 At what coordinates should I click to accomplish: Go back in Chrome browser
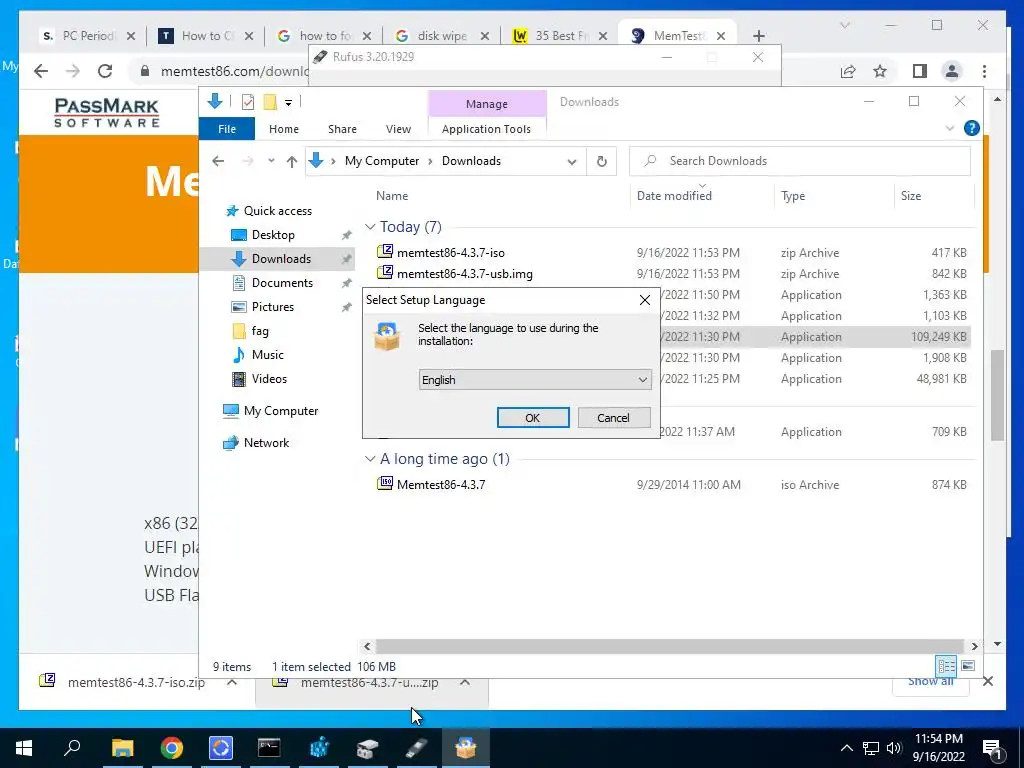(41, 71)
